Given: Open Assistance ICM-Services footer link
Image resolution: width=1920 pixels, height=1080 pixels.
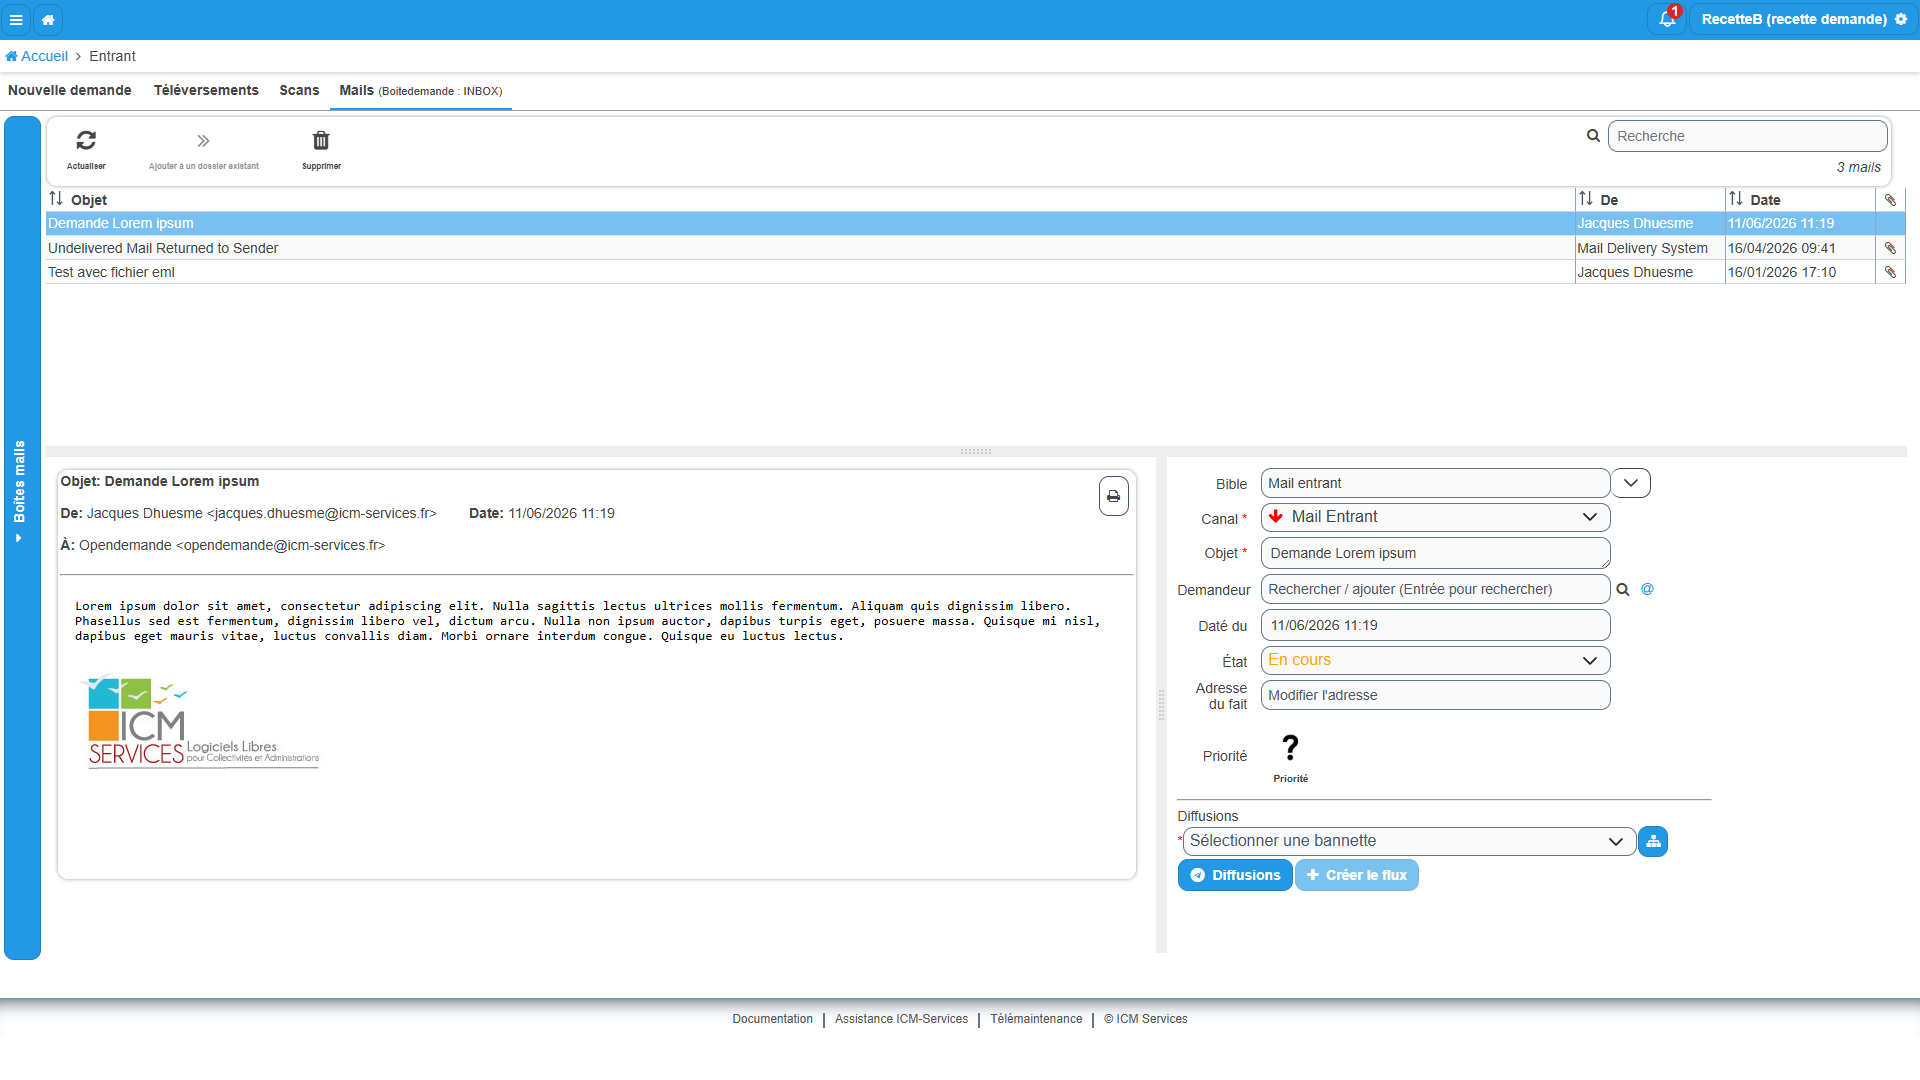Looking at the screenshot, I should pos(901,1019).
